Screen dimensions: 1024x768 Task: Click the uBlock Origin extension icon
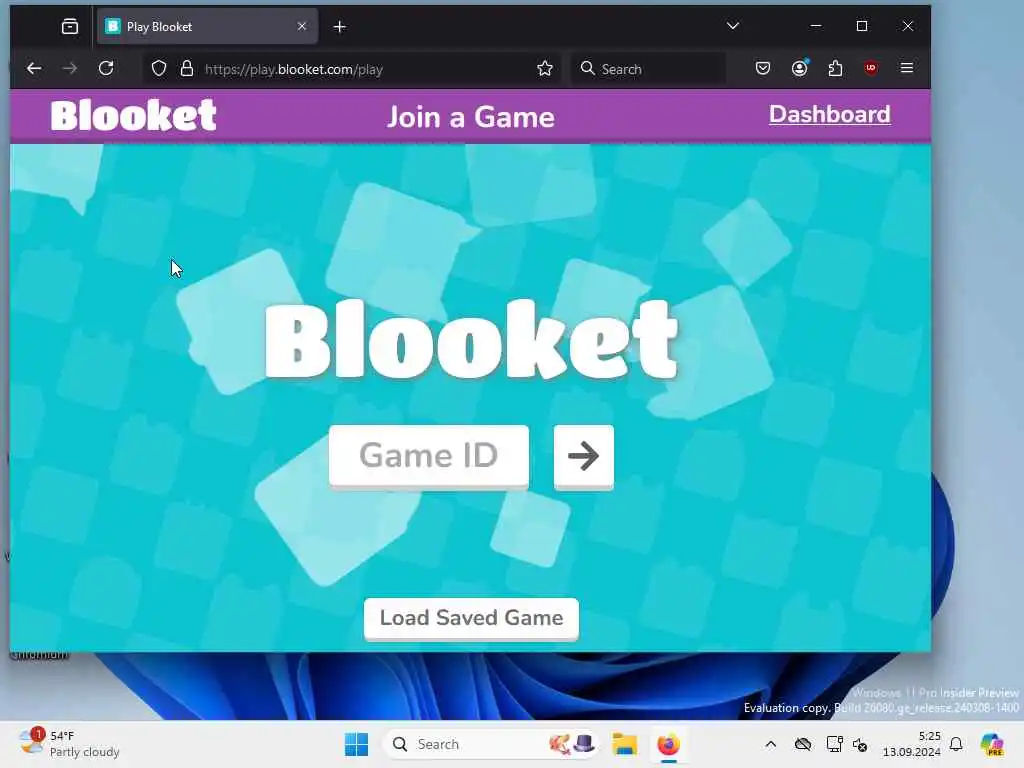(x=871, y=68)
